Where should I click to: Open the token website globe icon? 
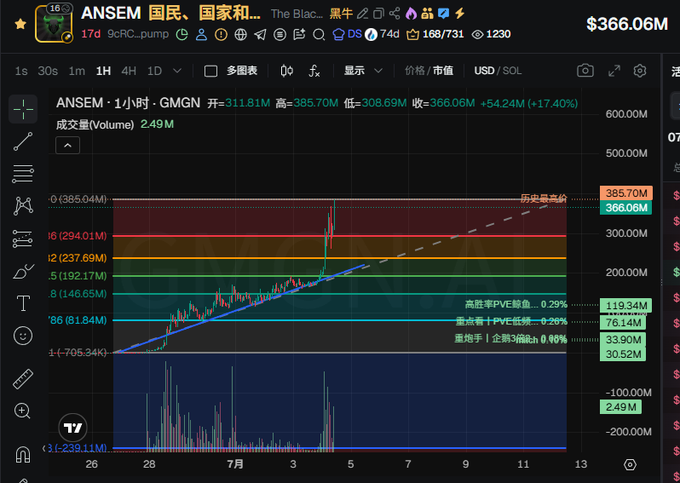point(241,34)
